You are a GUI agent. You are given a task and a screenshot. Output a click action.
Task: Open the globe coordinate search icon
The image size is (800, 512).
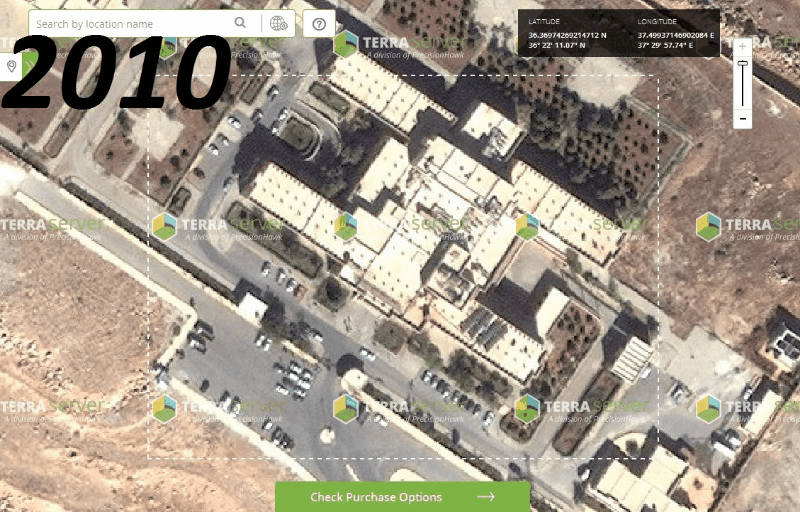point(279,23)
